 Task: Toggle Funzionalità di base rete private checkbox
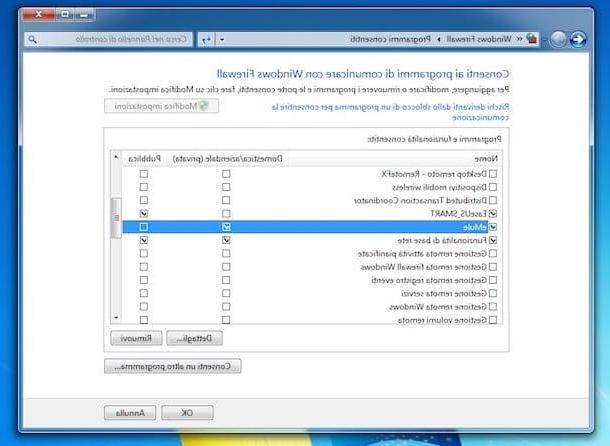(226, 240)
